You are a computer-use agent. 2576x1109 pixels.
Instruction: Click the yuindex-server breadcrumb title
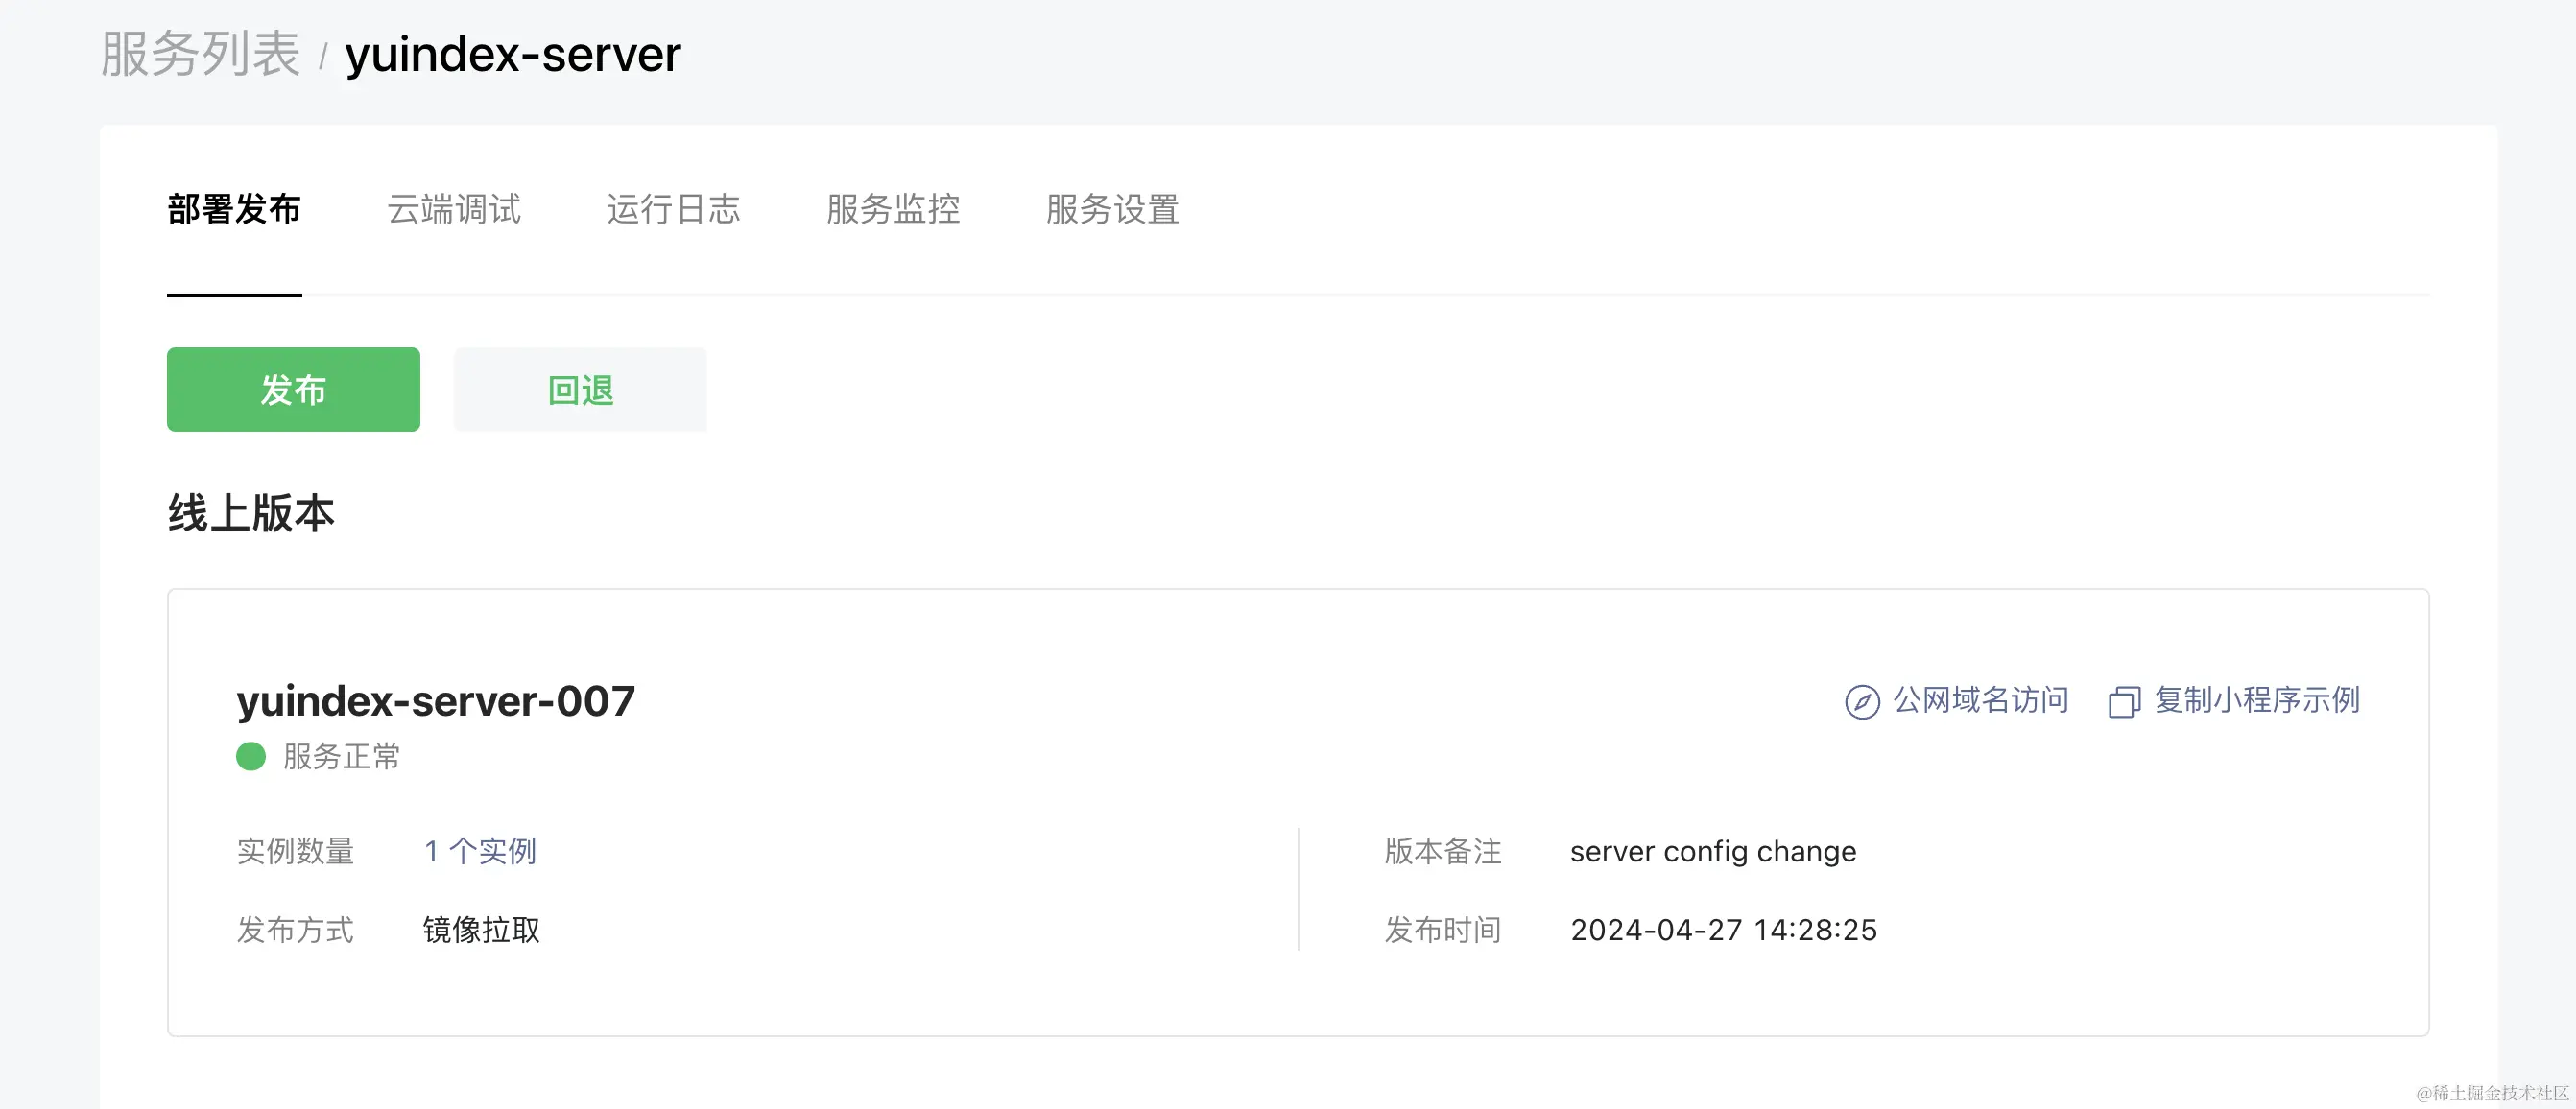[512, 54]
